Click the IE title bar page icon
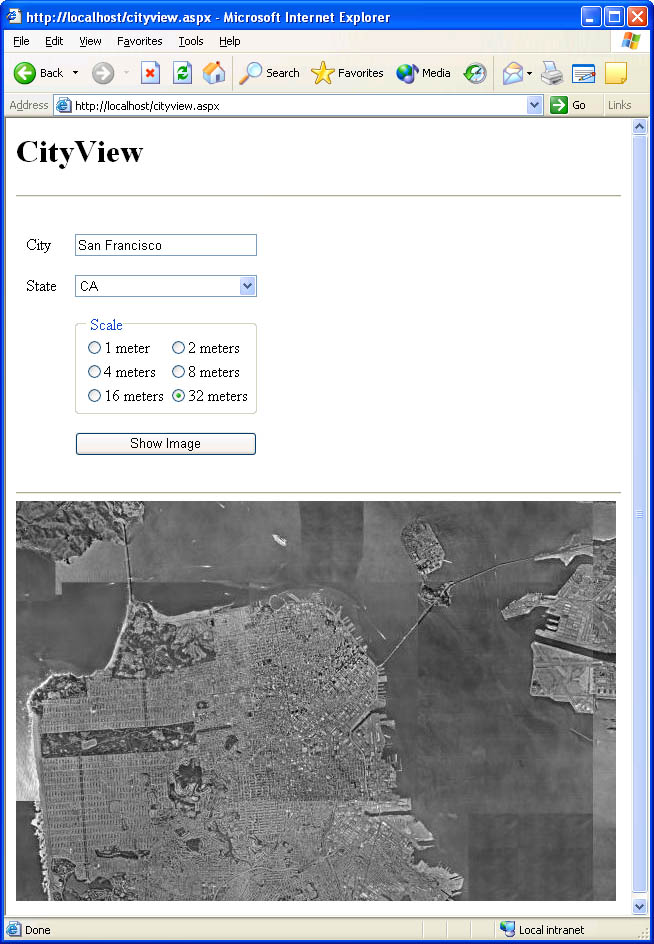 14,16
